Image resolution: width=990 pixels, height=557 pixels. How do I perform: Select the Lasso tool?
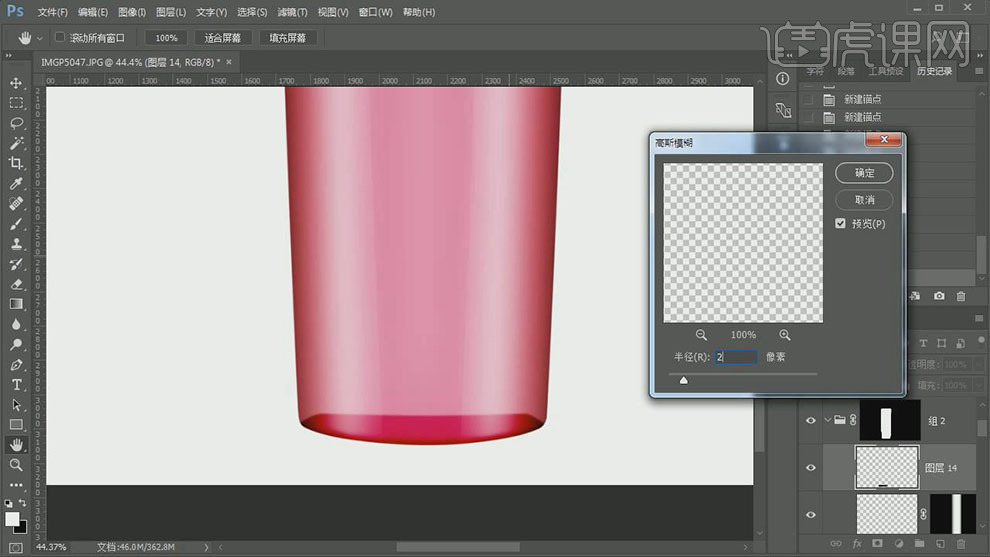(x=16, y=123)
